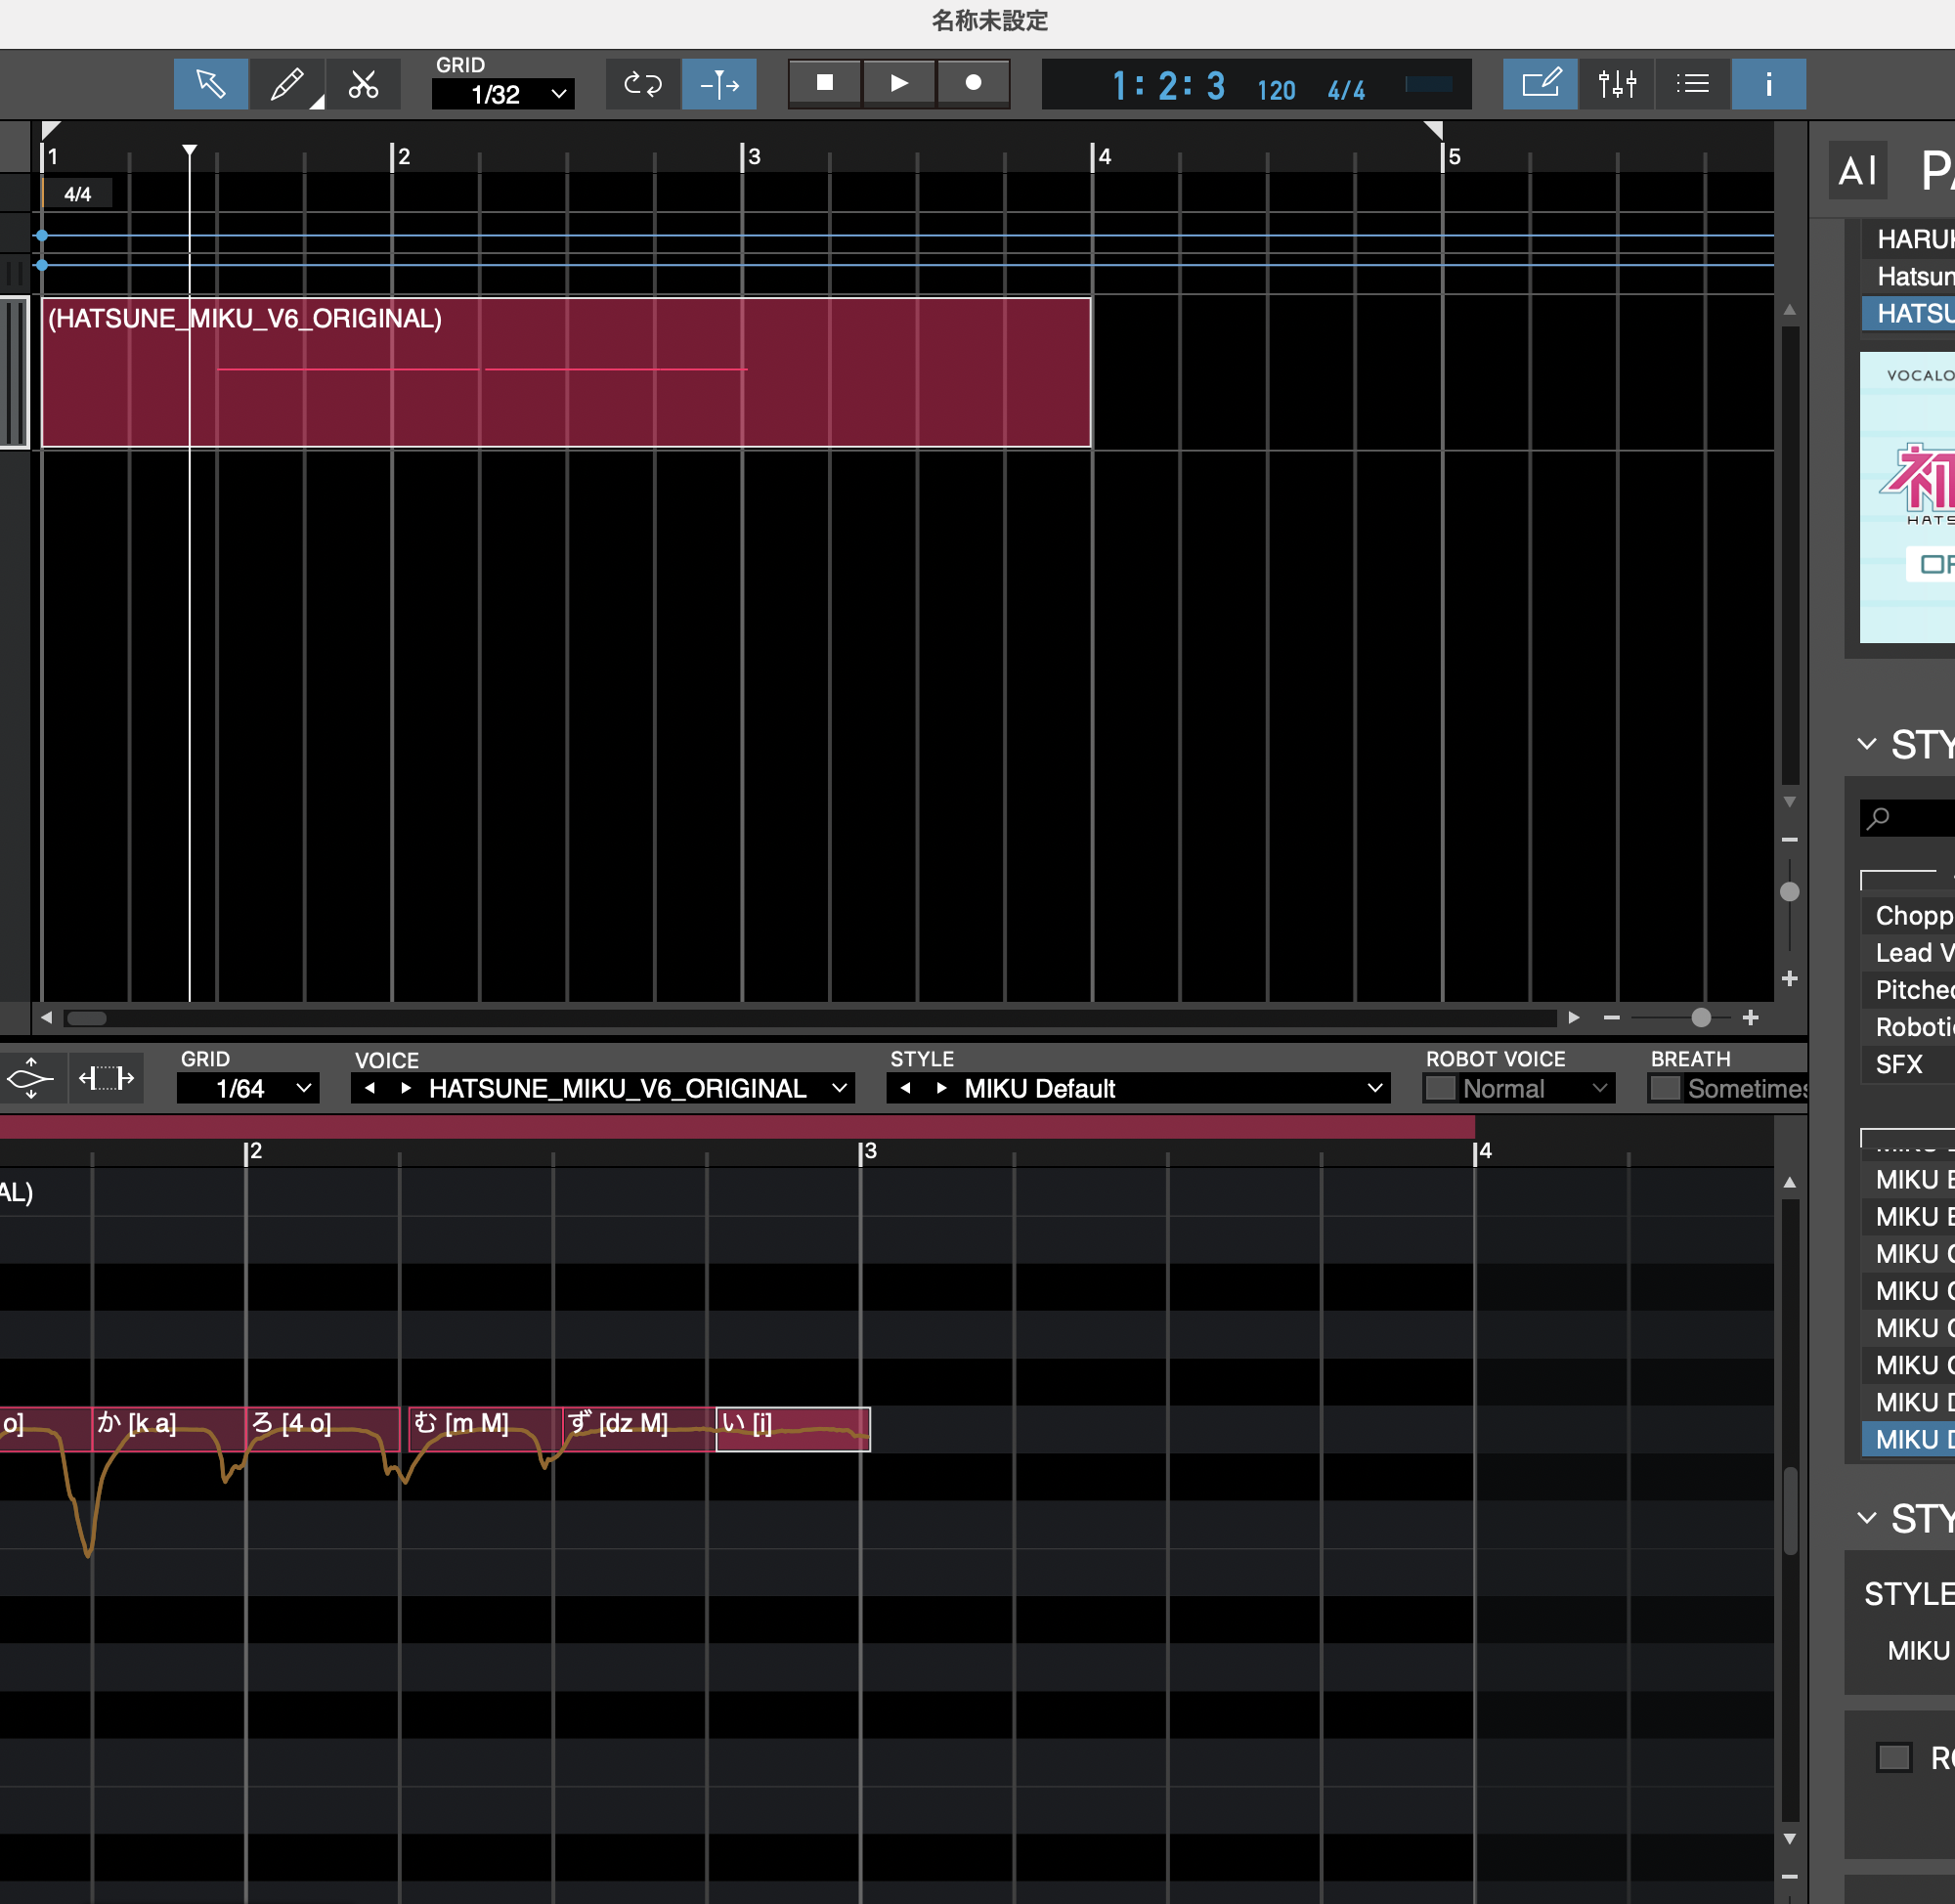The height and width of the screenshot is (1904, 1955).
Task: Toggle loop playback mode
Action: (643, 84)
